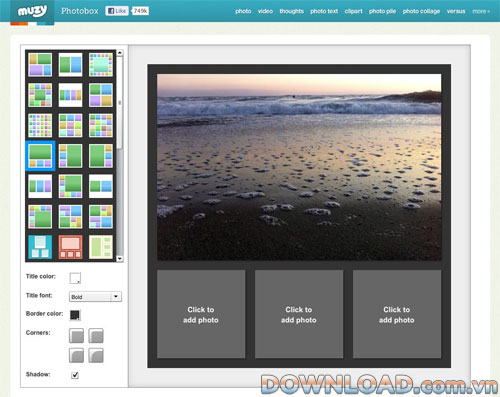The height and width of the screenshot is (397, 500).
Task: Open the 'video' section
Action: coord(265,11)
